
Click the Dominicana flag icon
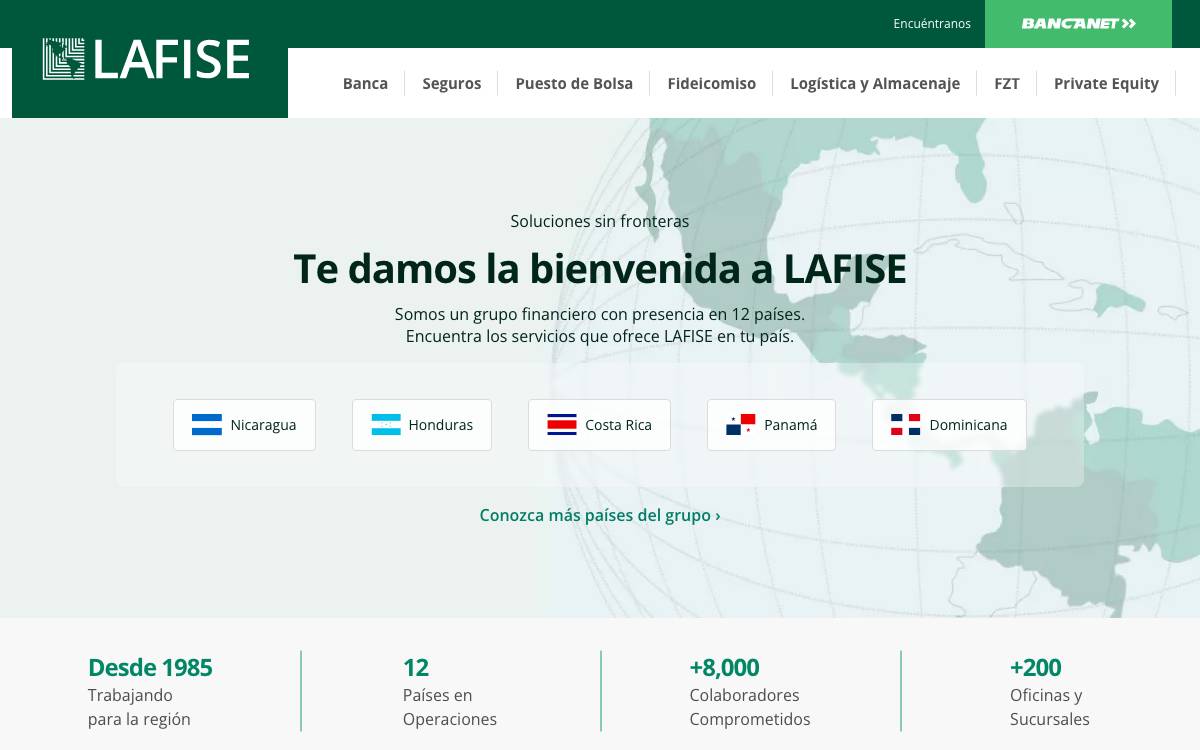(x=906, y=425)
